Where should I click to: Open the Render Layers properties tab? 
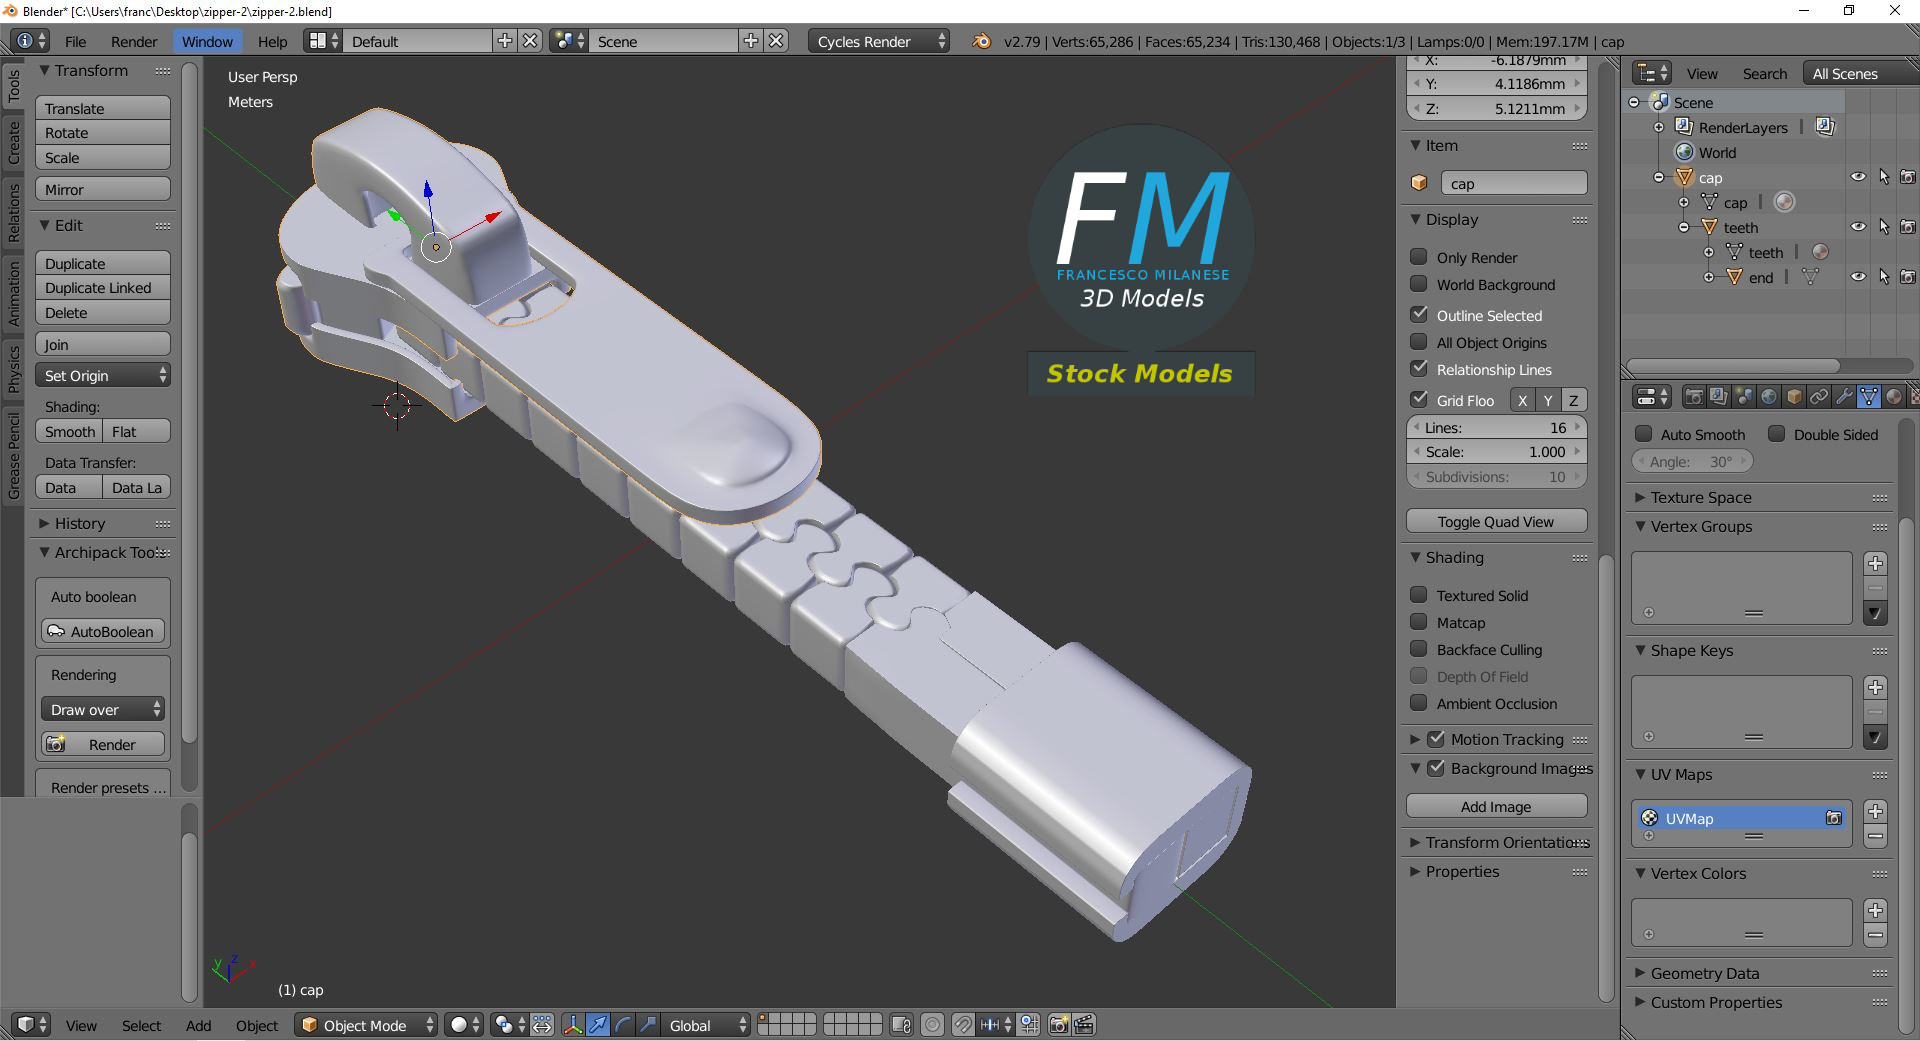pyautogui.click(x=1719, y=397)
